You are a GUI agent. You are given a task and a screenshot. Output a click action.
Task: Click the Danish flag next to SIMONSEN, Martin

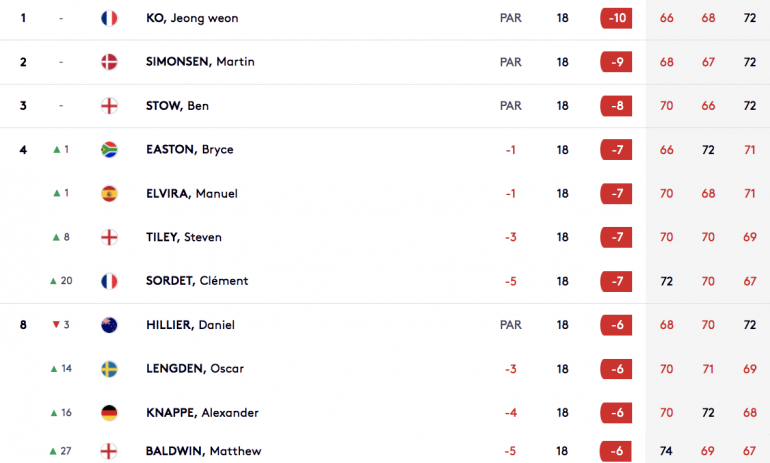(109, 62)
